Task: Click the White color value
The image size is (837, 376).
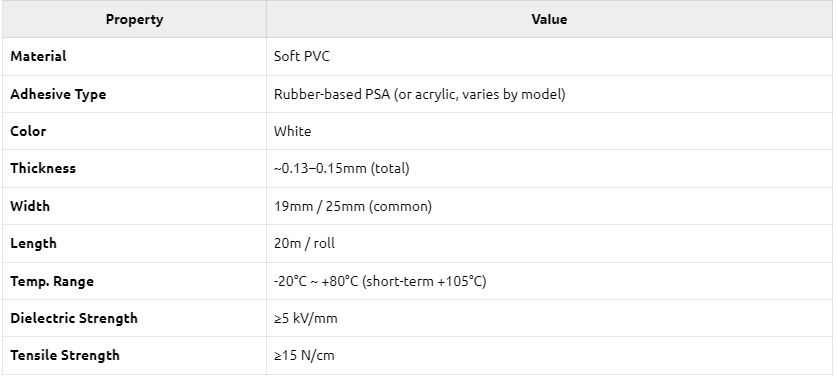Action: click(293, 131)
